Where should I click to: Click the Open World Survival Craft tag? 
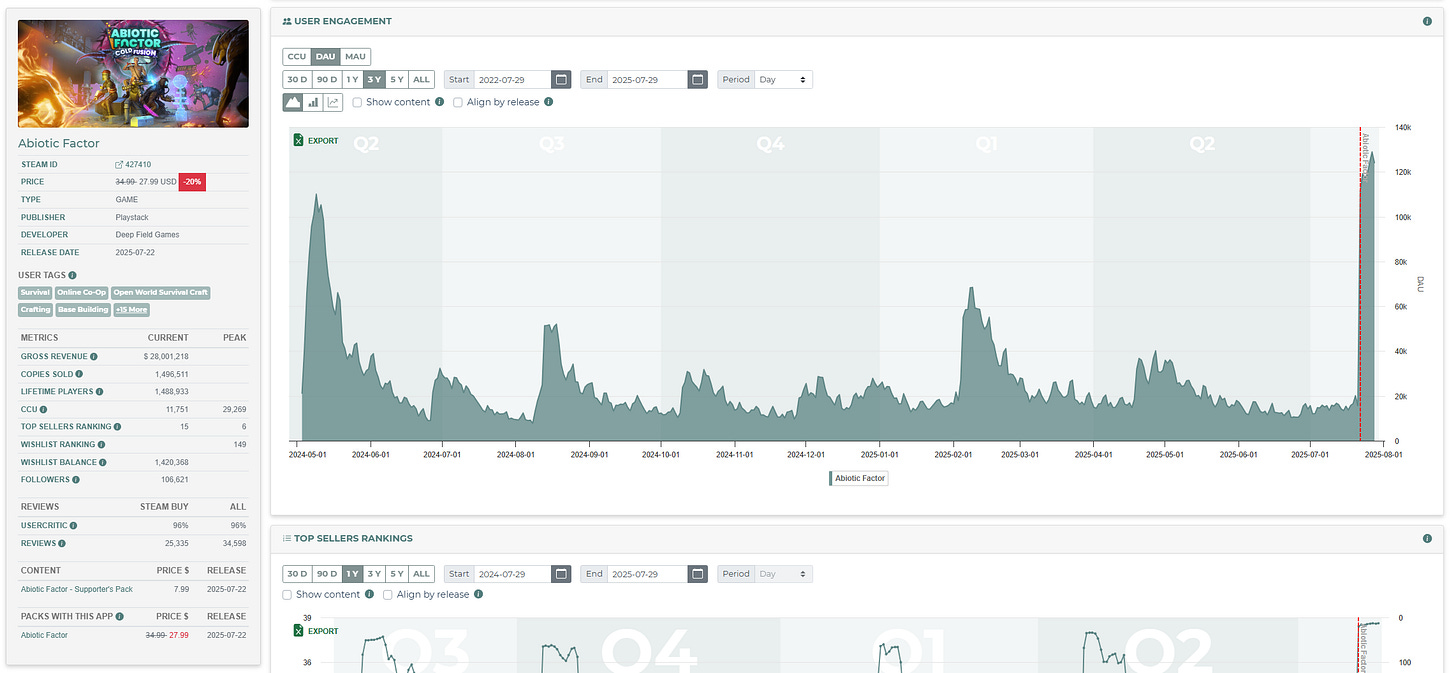pos(161,293)
